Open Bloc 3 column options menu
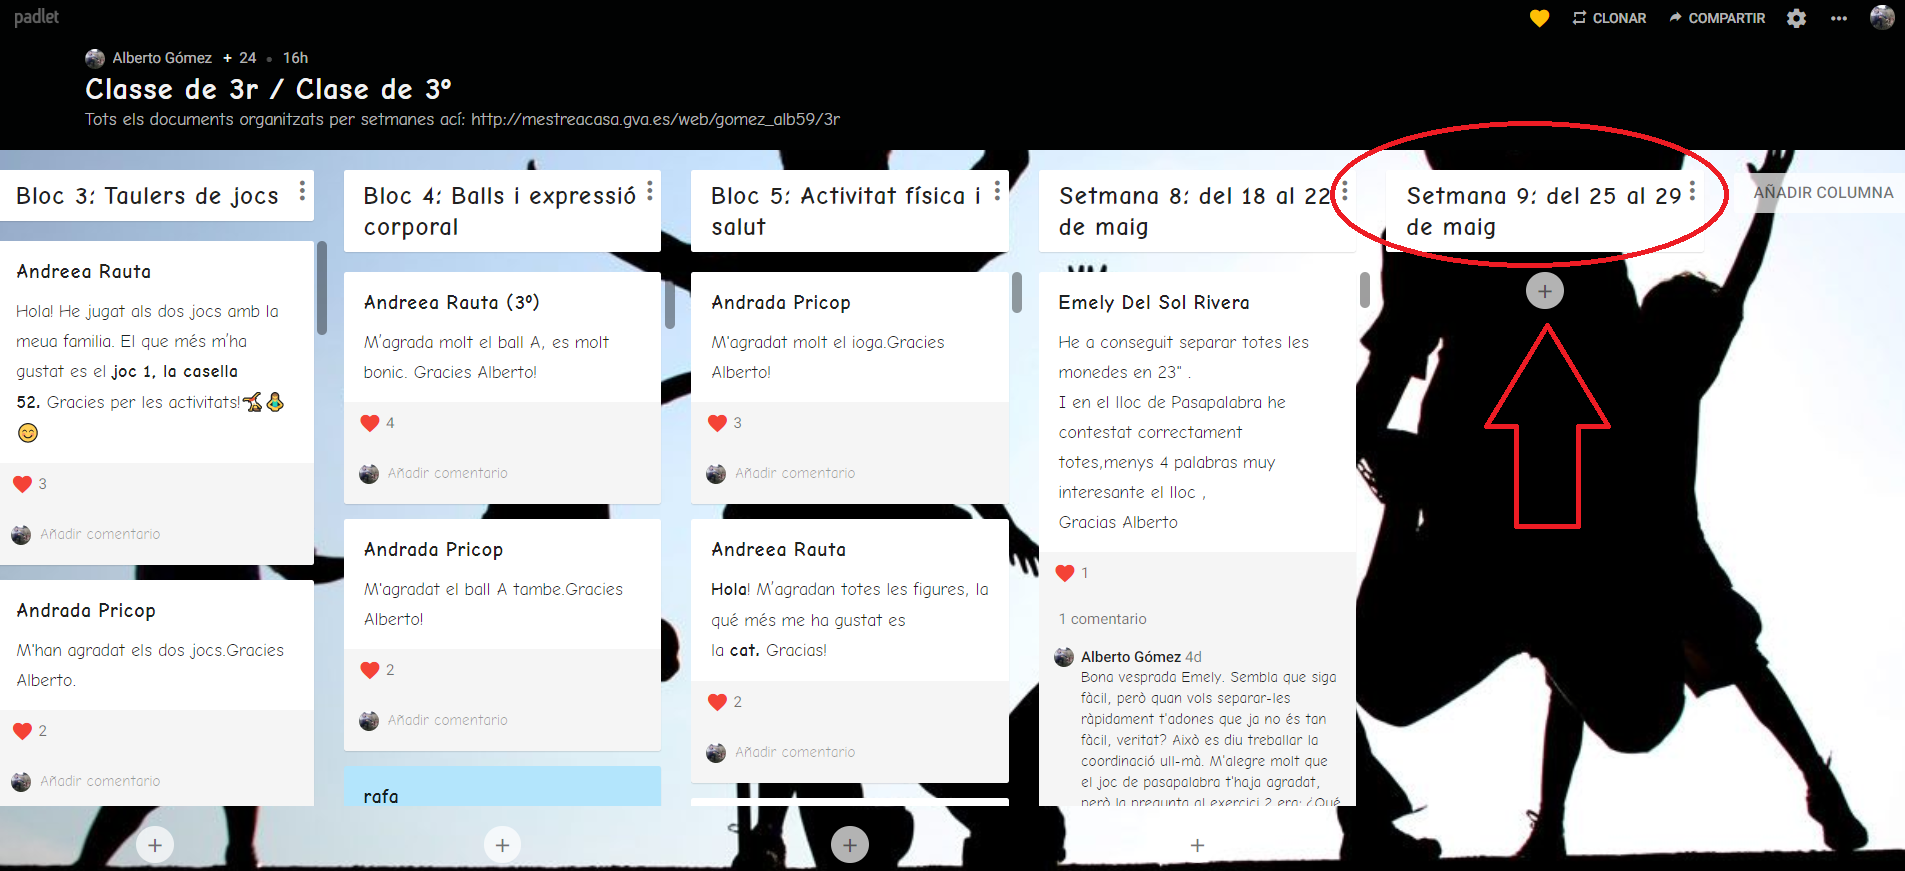Viewport: 1905px width, 871px height. (x=302, y=191)
